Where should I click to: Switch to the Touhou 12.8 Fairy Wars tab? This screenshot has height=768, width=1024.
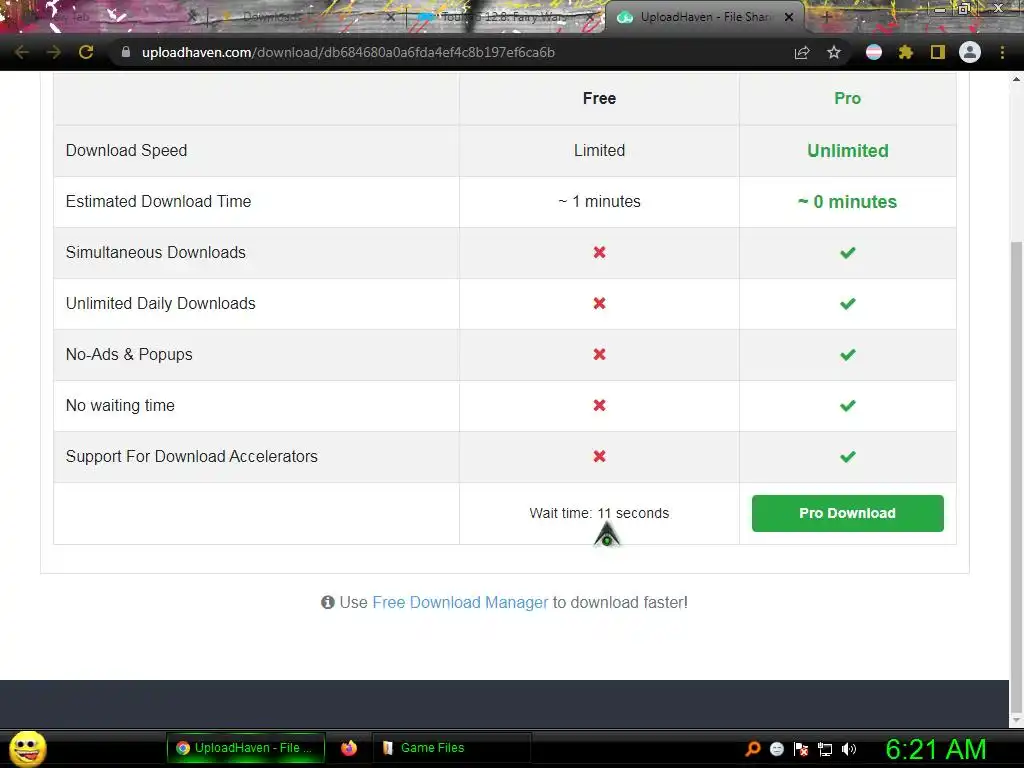click(501, 18)
